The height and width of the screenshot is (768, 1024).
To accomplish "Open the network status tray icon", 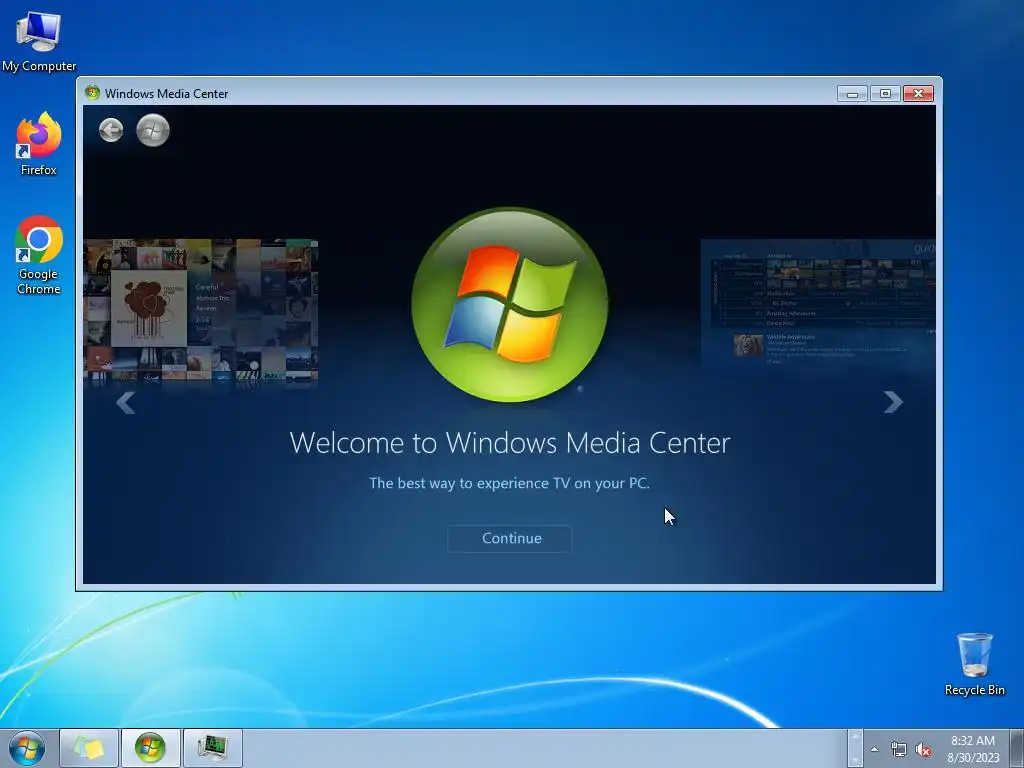I will 899,749.
